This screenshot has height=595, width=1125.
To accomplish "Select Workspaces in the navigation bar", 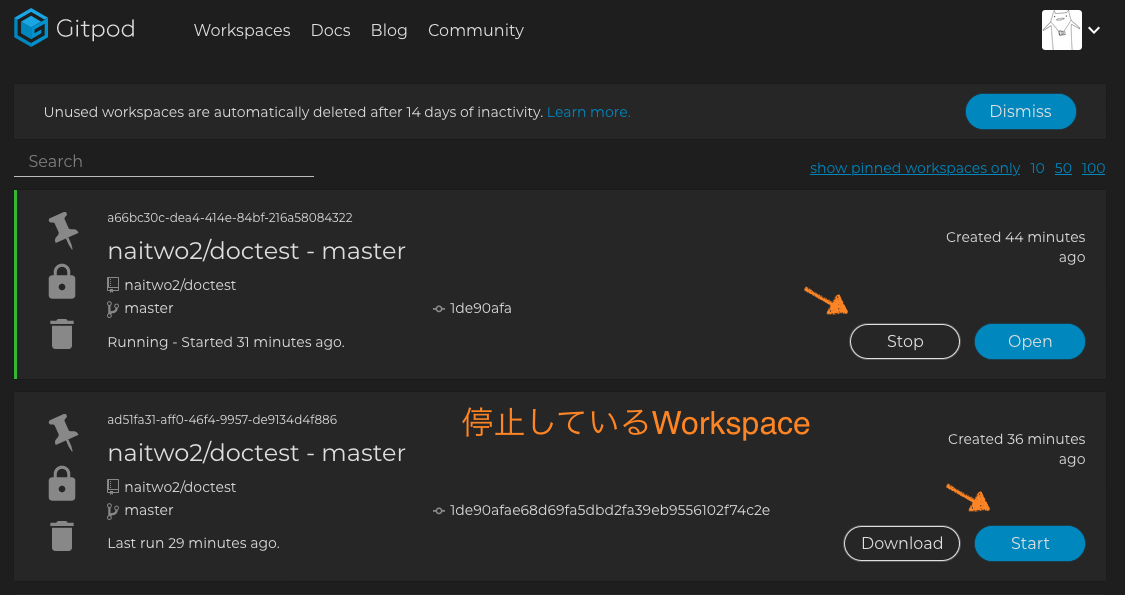I will [242, 30].
